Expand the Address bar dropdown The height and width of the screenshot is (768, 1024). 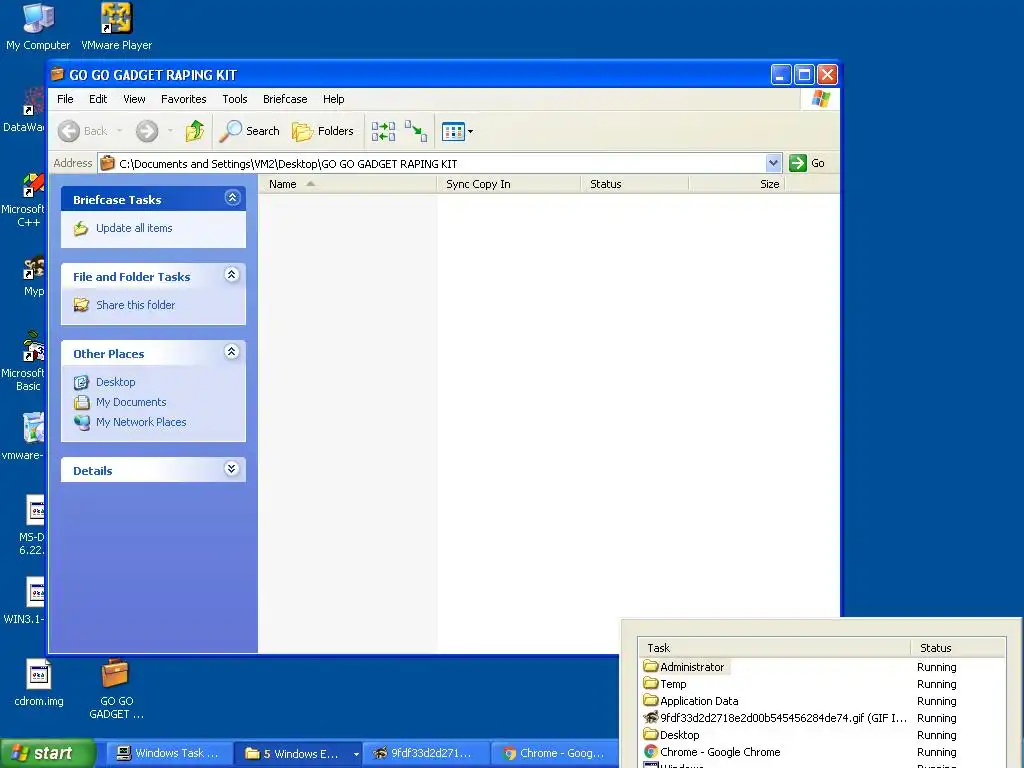coord(773,163)
